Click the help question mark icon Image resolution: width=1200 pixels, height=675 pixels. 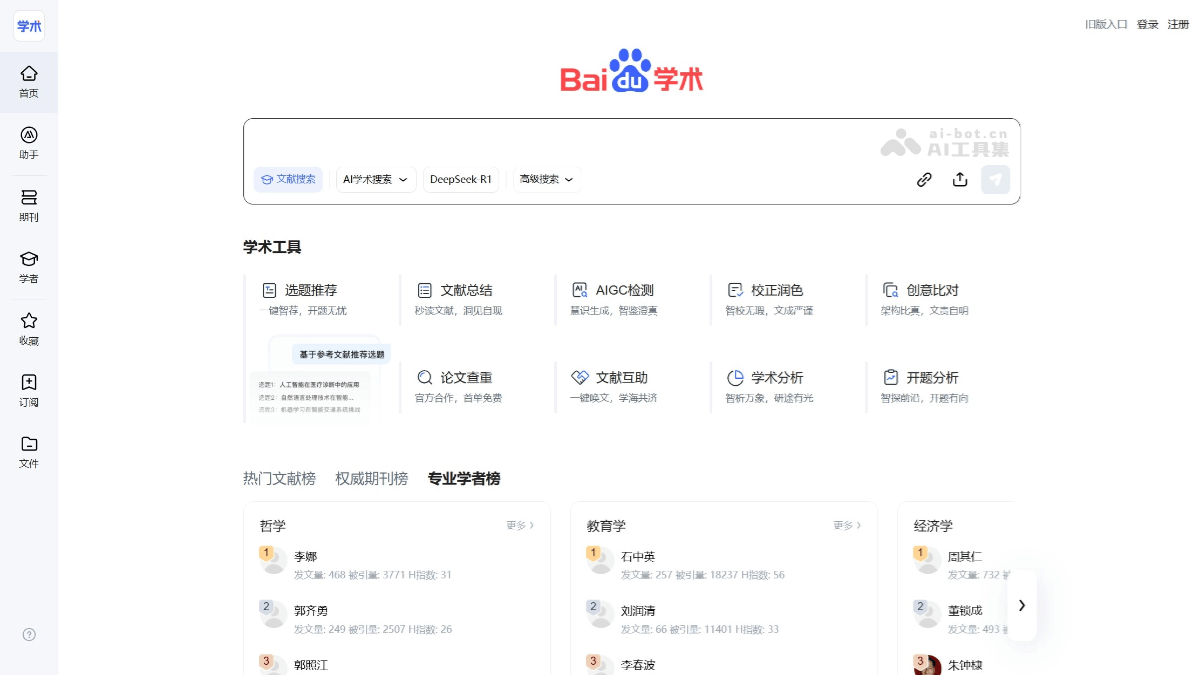pos(29,634)
